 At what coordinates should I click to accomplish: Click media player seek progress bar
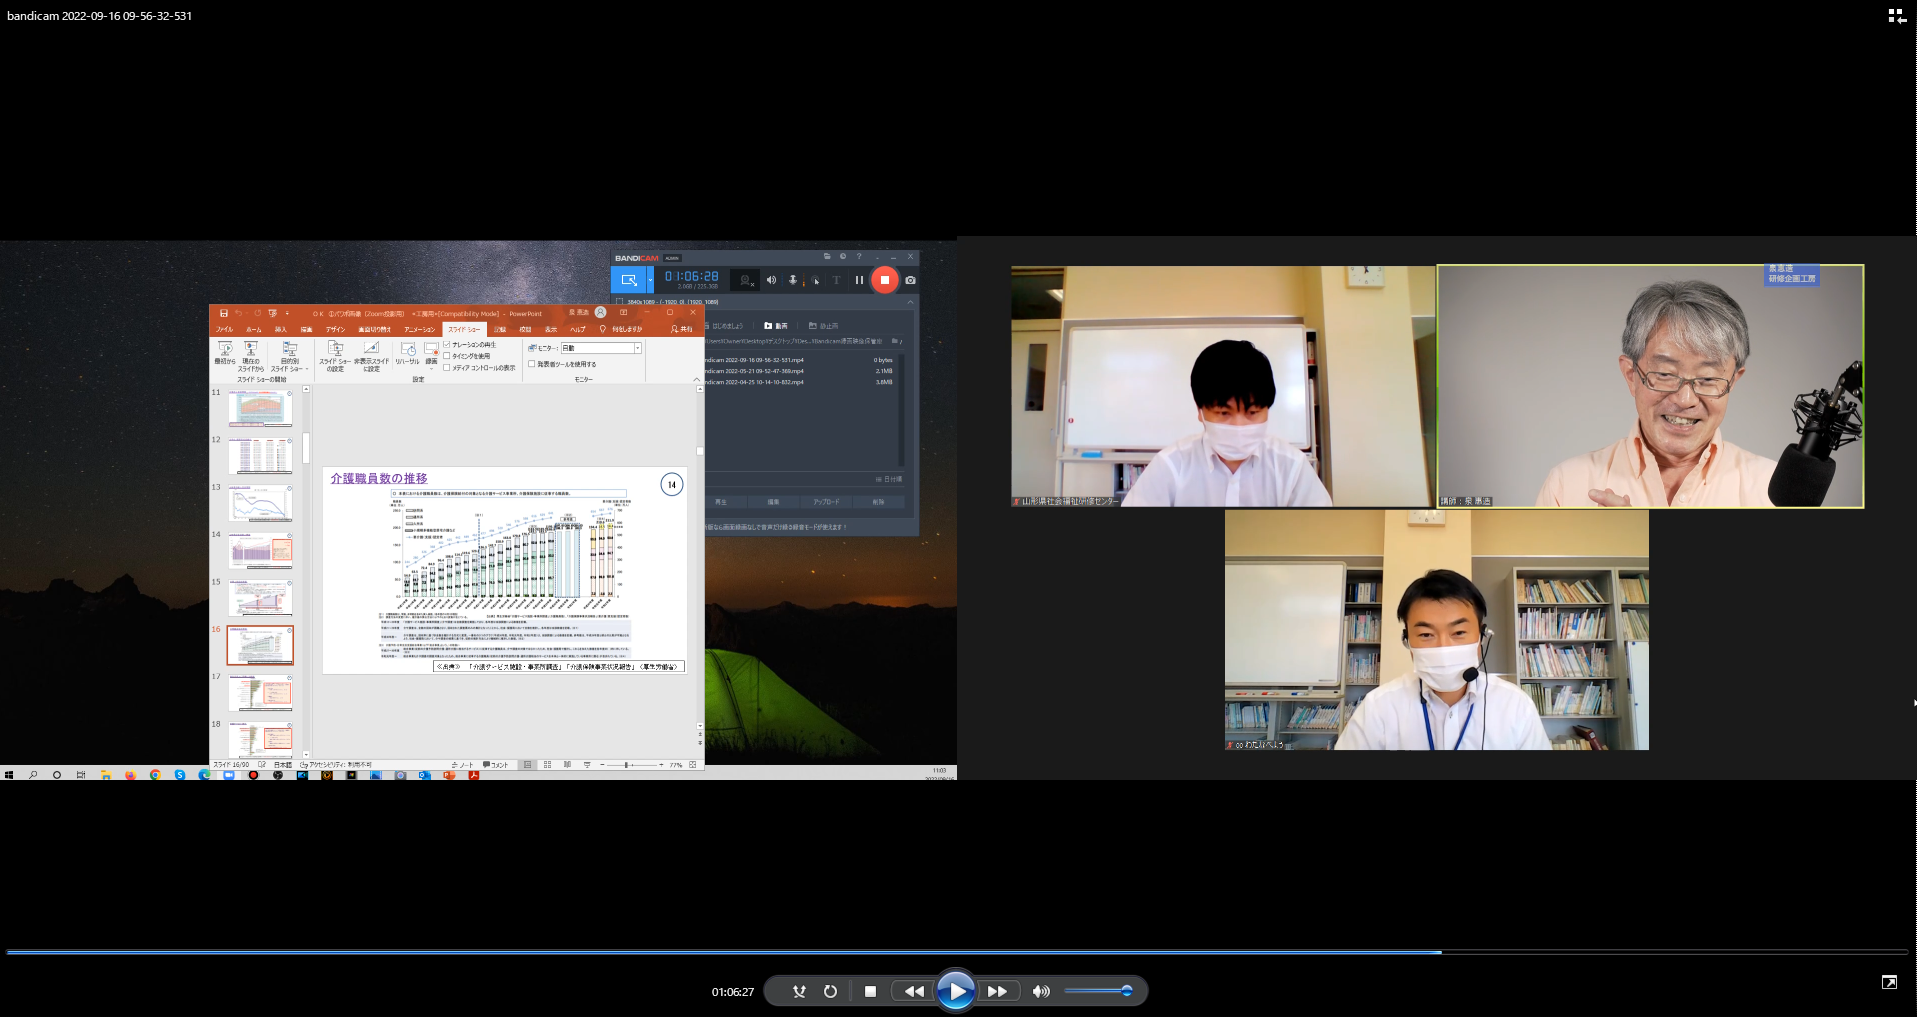click(957, 952)
